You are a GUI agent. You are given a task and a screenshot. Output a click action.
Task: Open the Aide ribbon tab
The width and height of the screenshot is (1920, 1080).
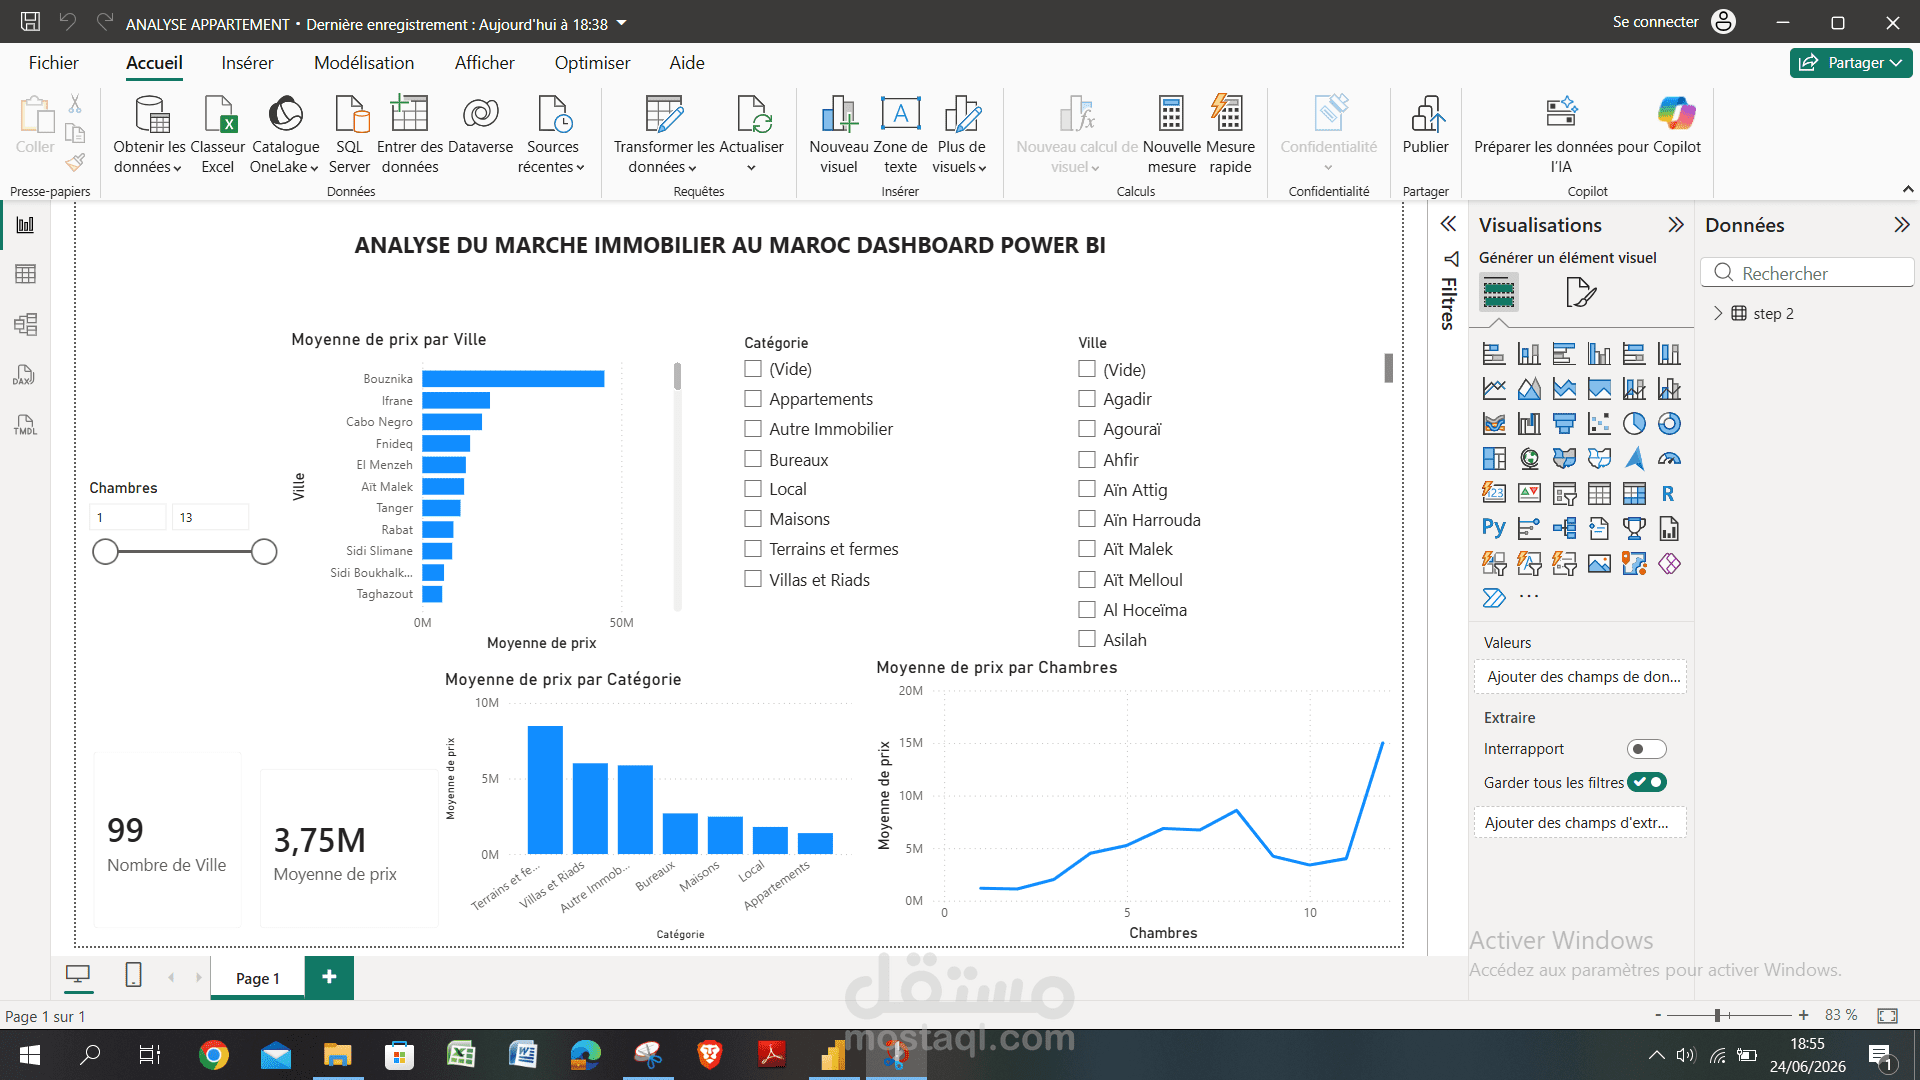[x=687, y=63]
